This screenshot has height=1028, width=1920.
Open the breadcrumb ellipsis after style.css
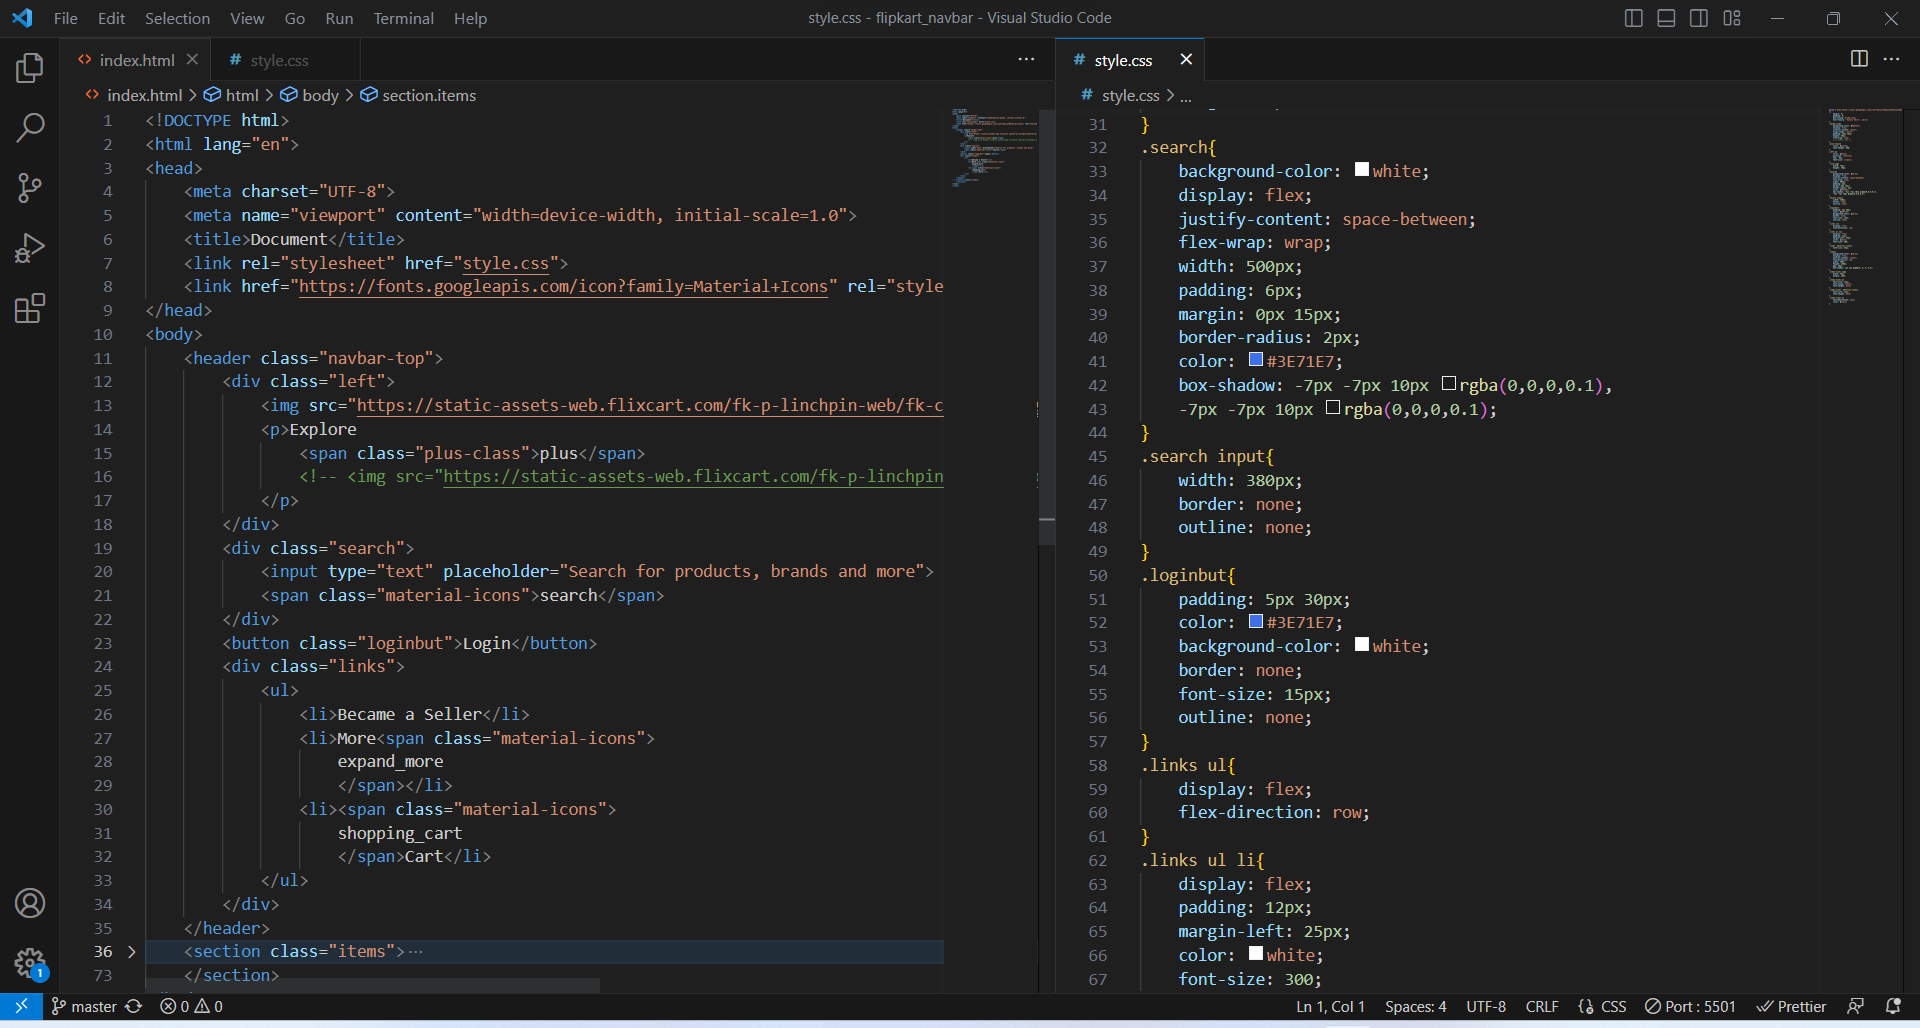1186,95
